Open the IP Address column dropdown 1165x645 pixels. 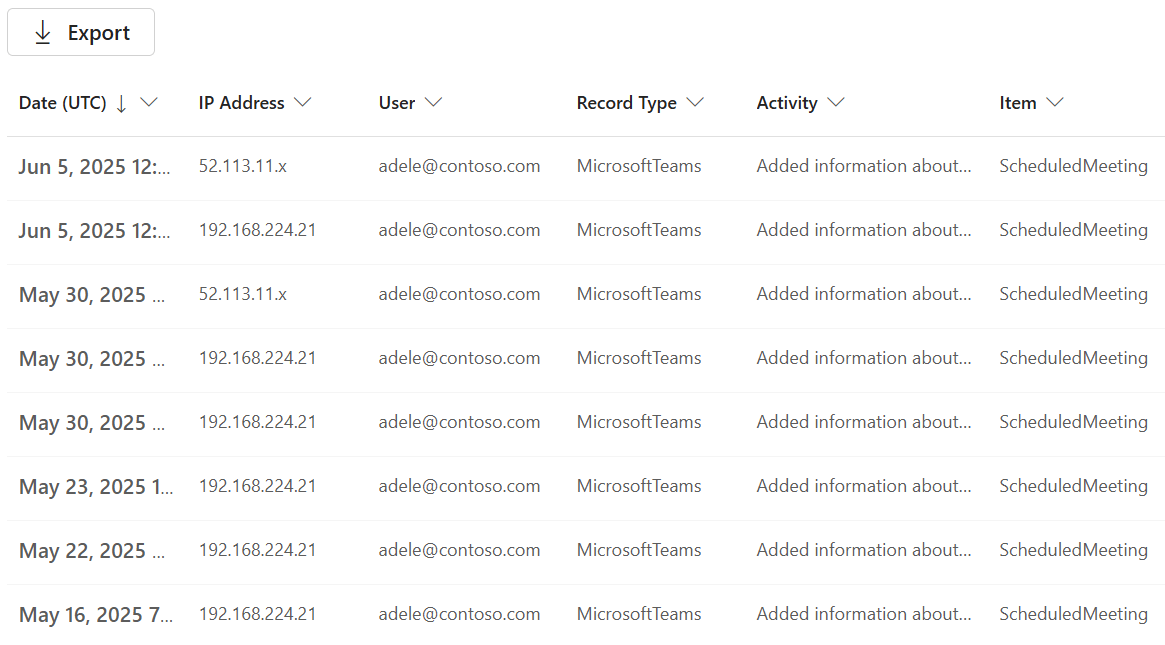point(302,102)
